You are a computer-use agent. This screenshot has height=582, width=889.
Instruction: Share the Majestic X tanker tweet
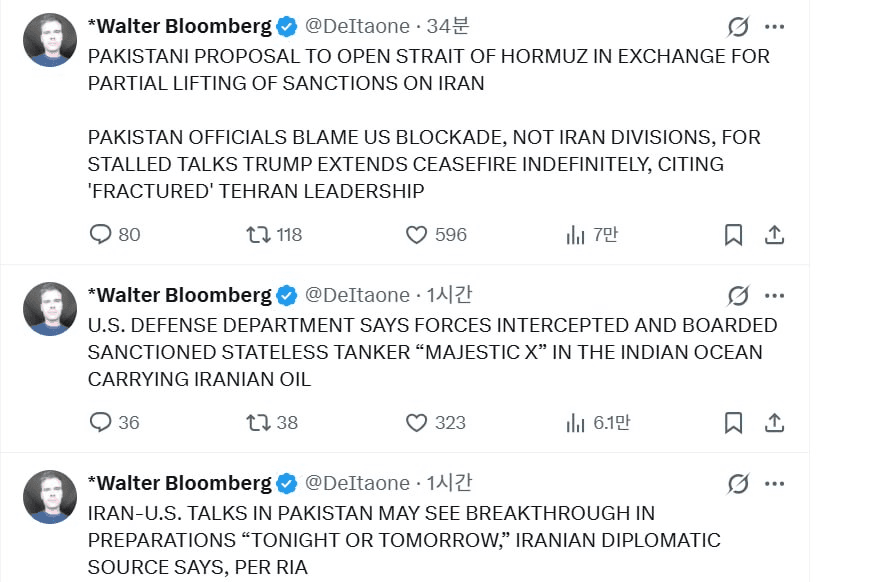[774, 423]
